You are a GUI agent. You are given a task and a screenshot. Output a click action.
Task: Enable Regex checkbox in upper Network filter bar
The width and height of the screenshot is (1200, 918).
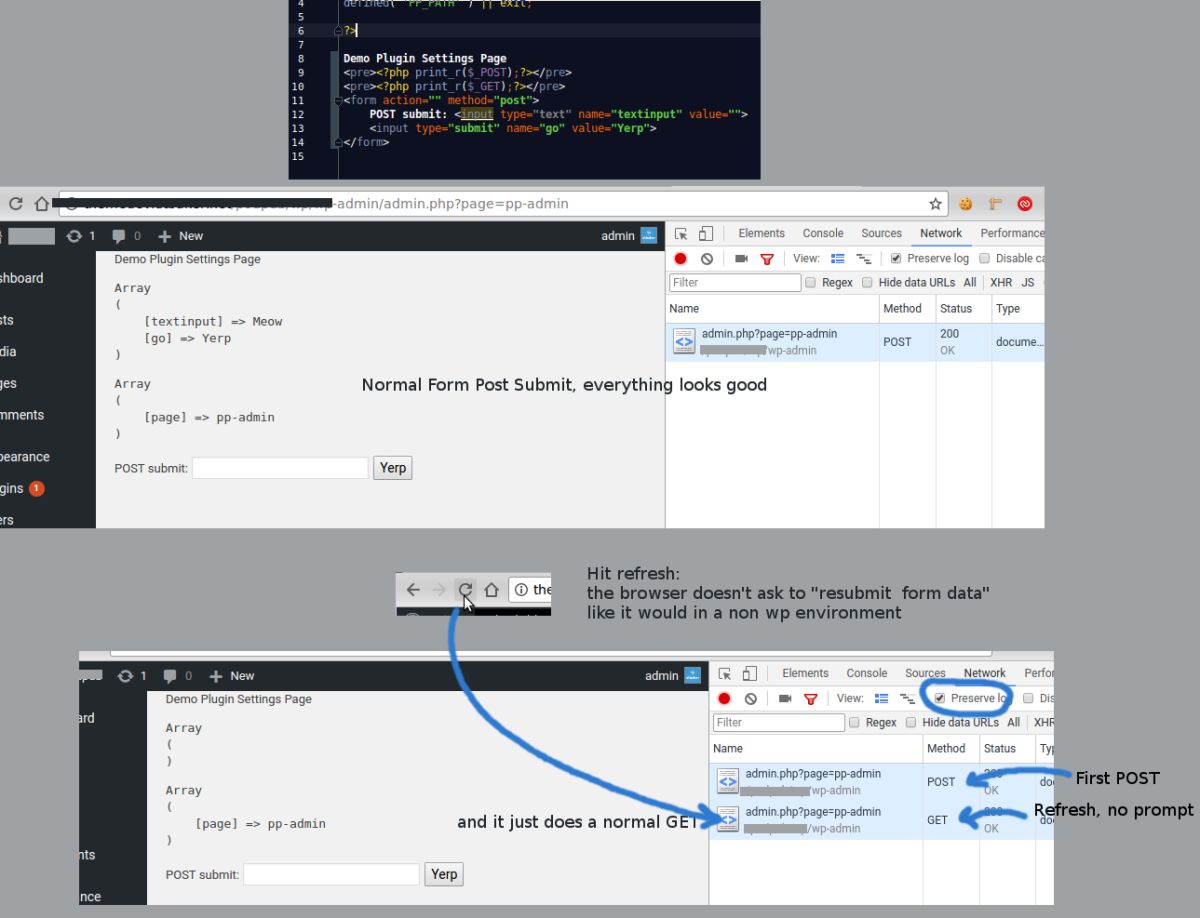coord(811,283)
